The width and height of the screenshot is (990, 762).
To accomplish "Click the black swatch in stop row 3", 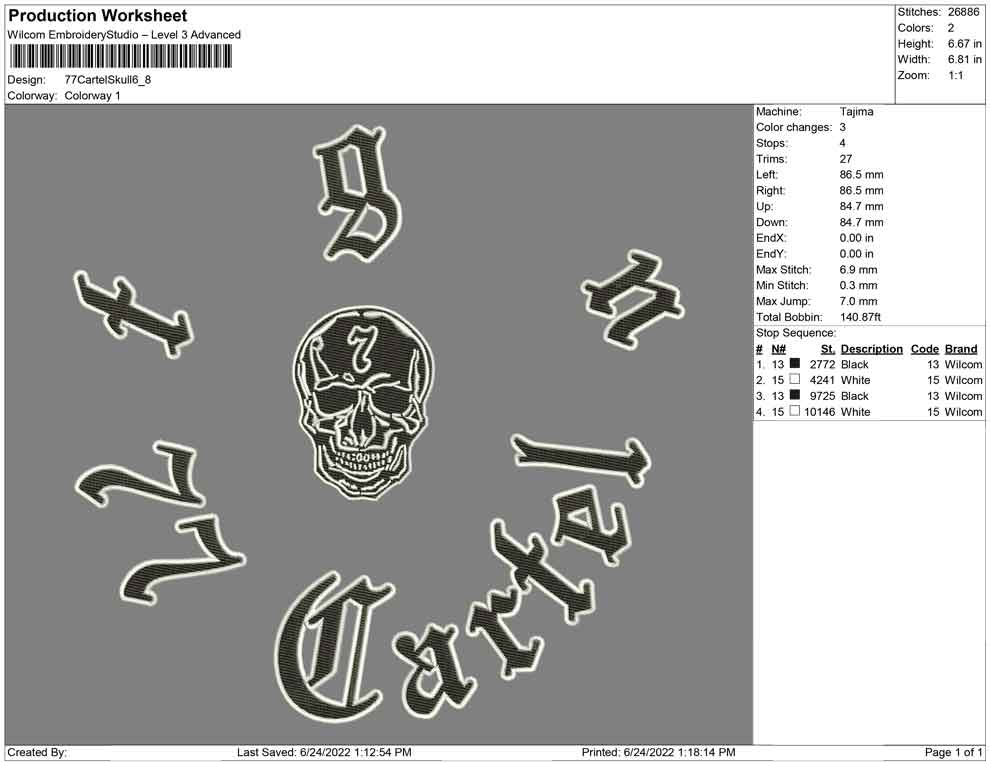I will click(x=795, y=395).
